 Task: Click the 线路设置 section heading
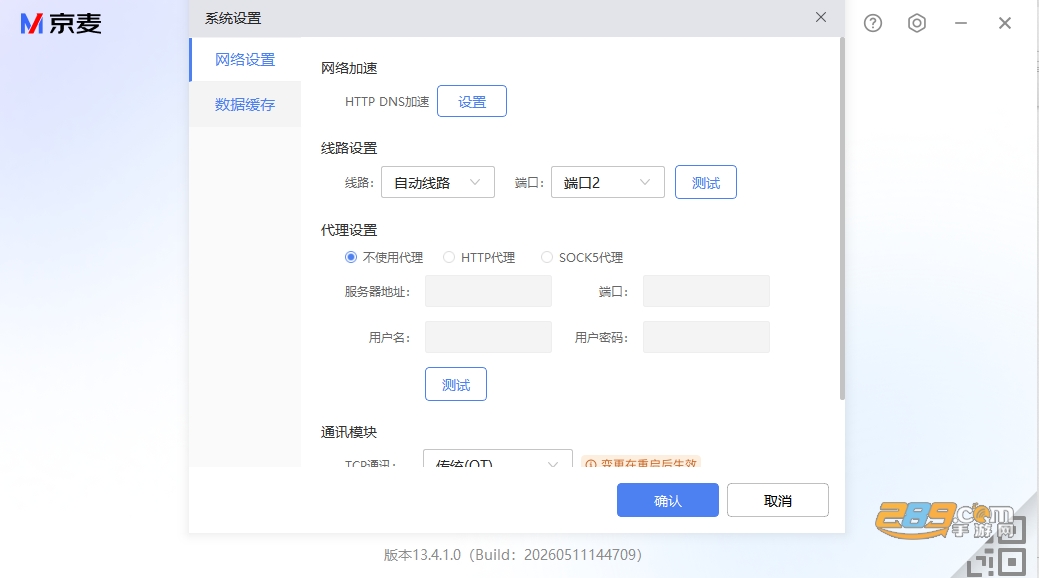click(349, 148)
